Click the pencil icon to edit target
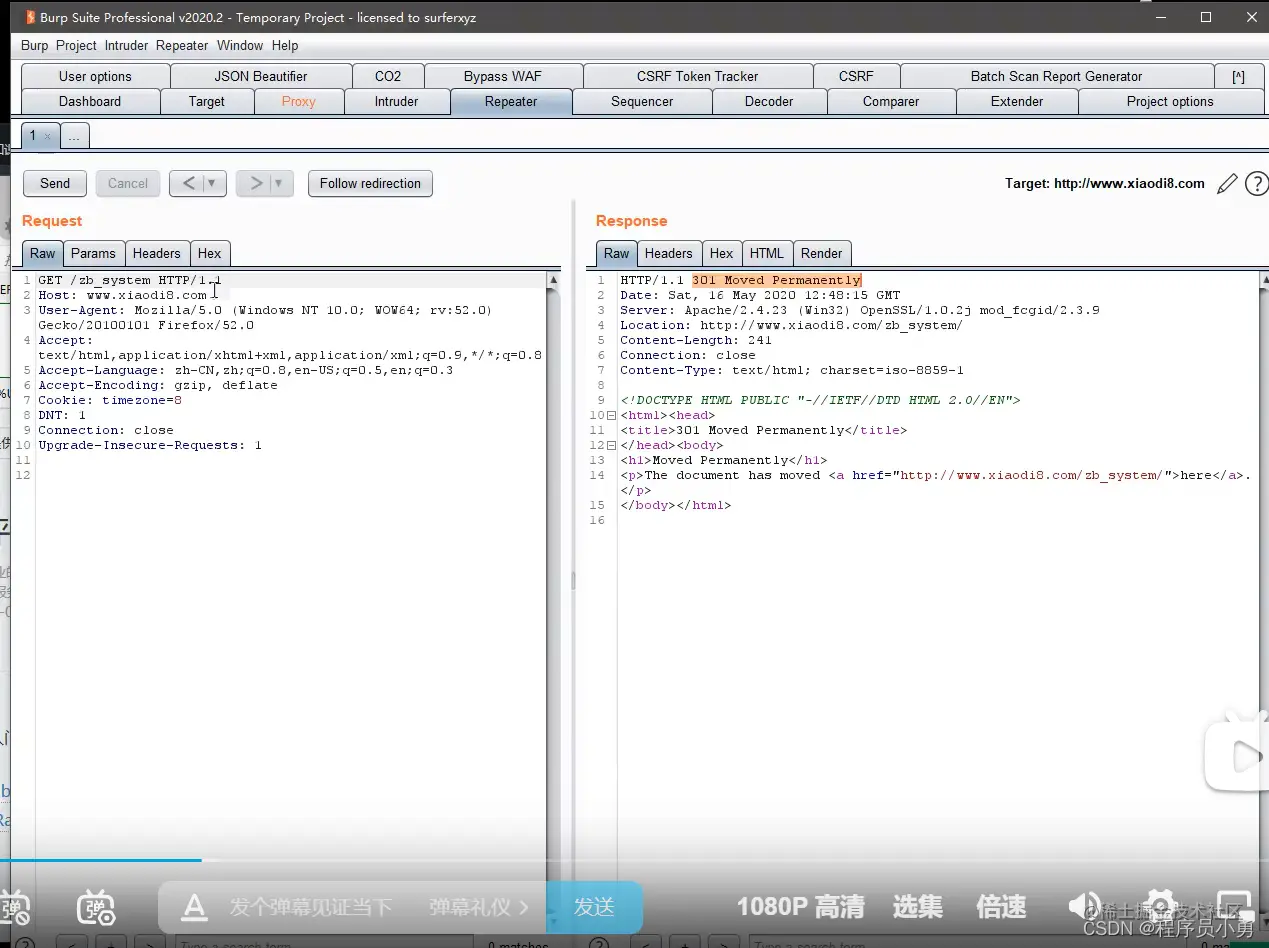 coord(1227,184)
